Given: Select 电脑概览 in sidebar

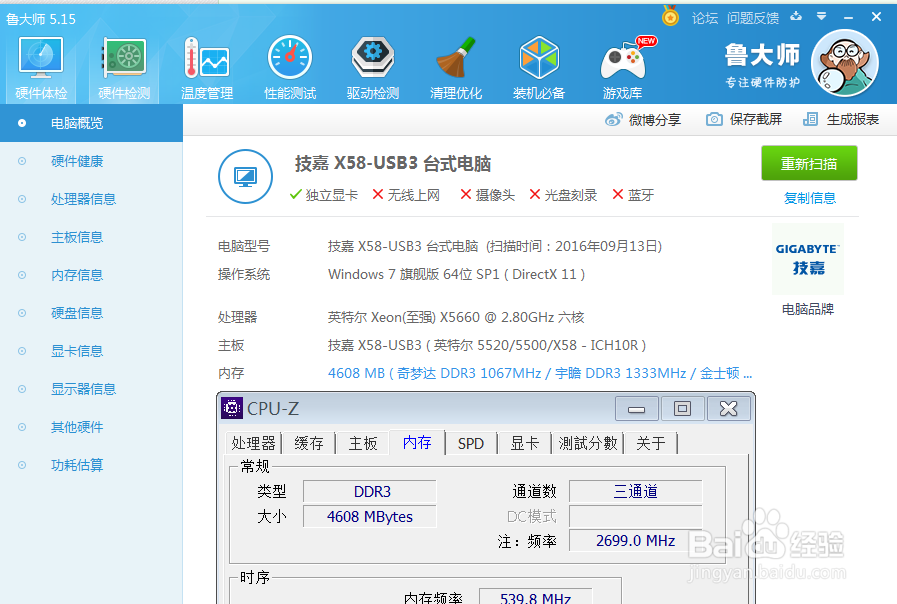Looking at the screenshot, I should click(x=92, y=123).
